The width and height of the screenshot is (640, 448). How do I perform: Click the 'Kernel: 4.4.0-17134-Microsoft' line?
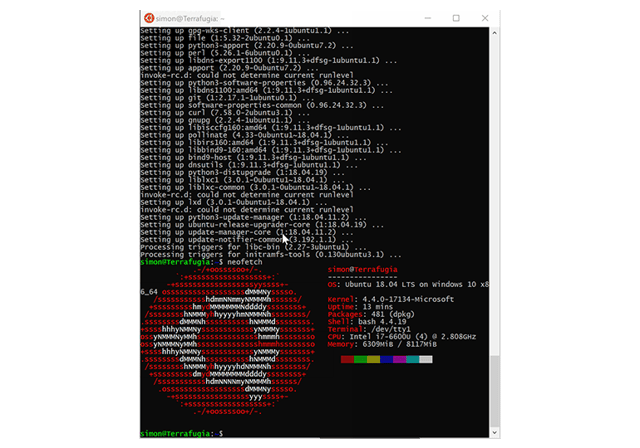(390, 299)
